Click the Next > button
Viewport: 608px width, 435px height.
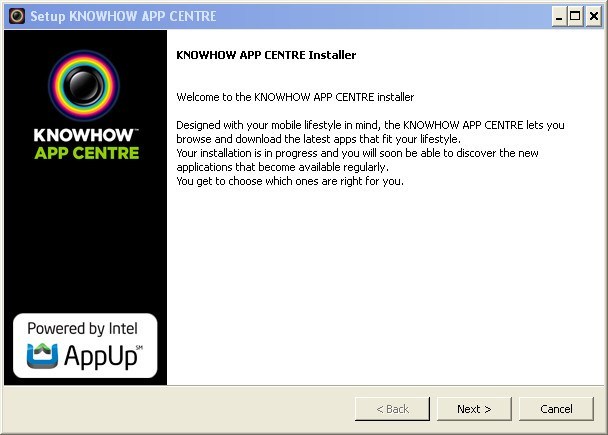(x=474, y=409)
